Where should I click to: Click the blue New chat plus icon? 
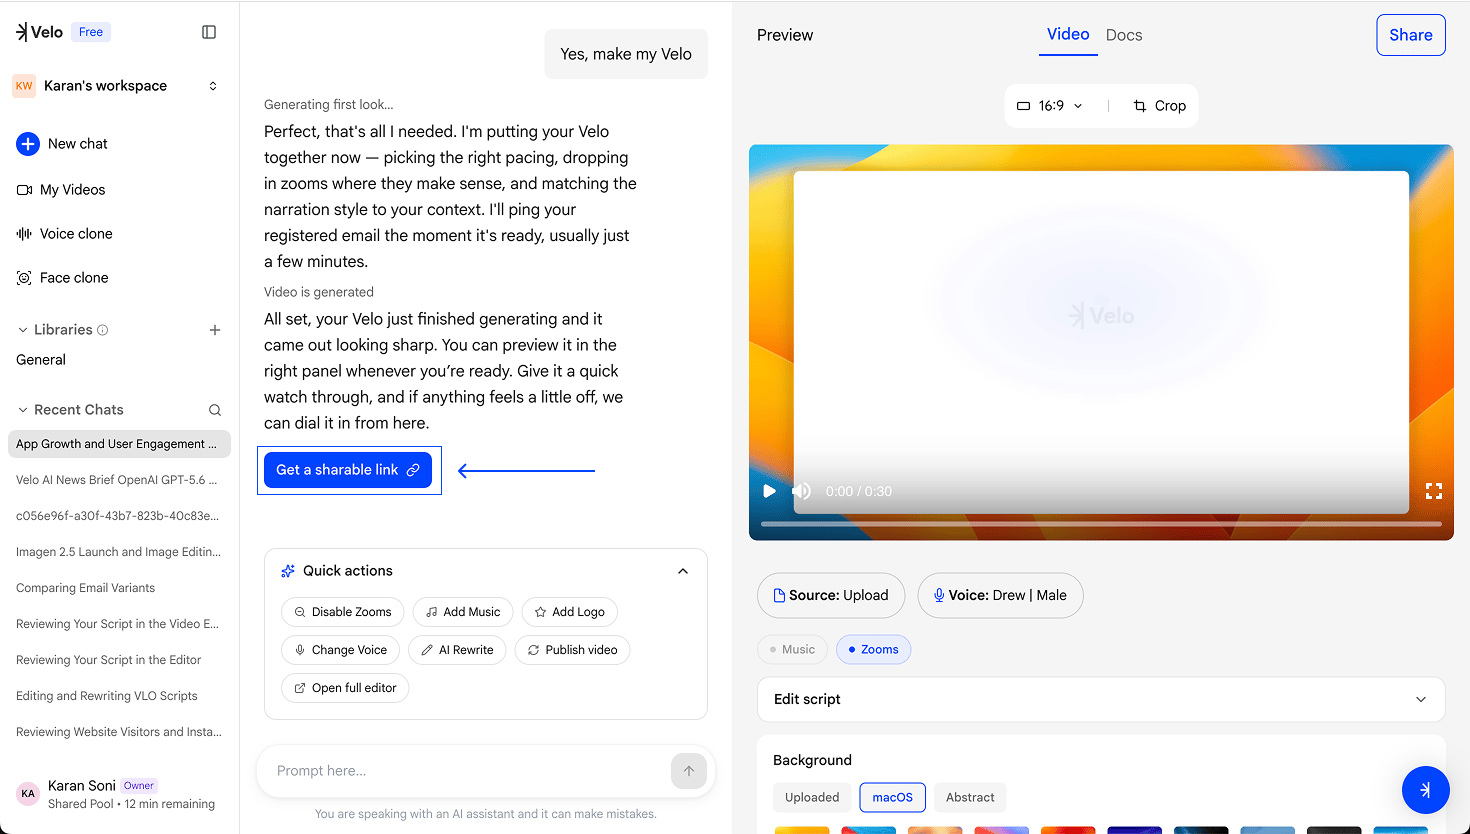coord(28,144)
